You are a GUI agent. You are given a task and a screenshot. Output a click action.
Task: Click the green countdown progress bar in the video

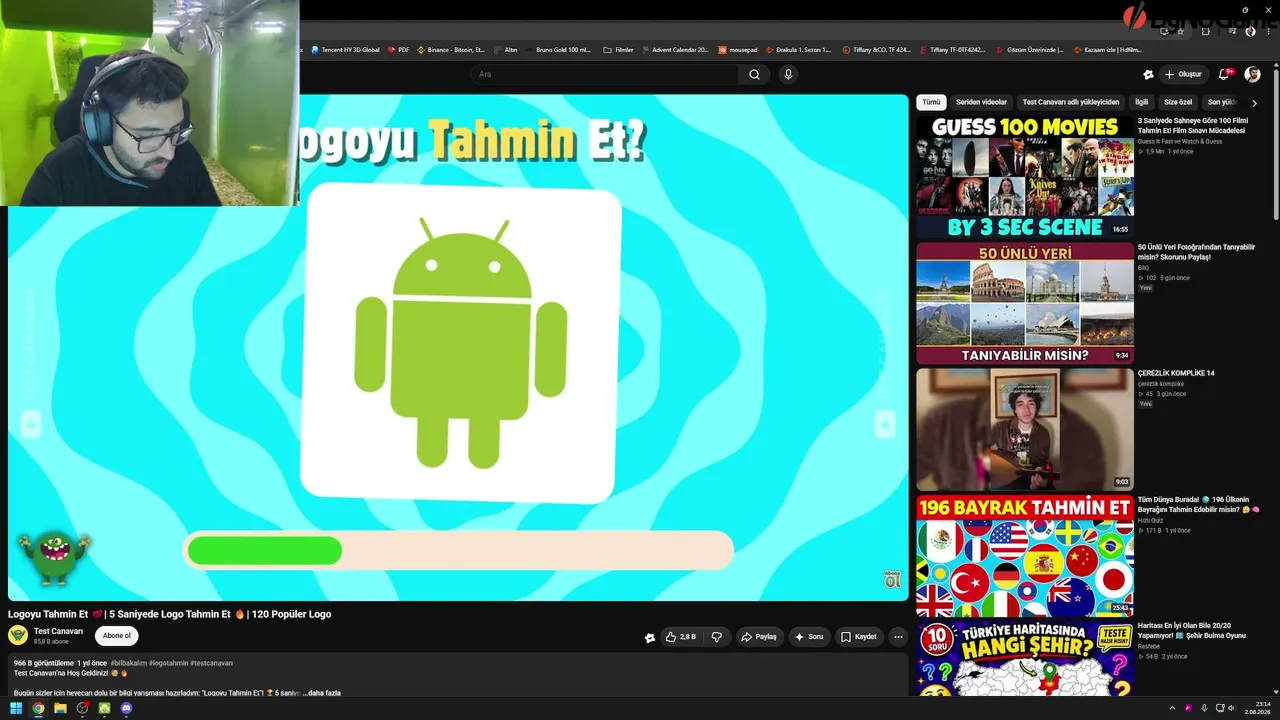point(265,551)
